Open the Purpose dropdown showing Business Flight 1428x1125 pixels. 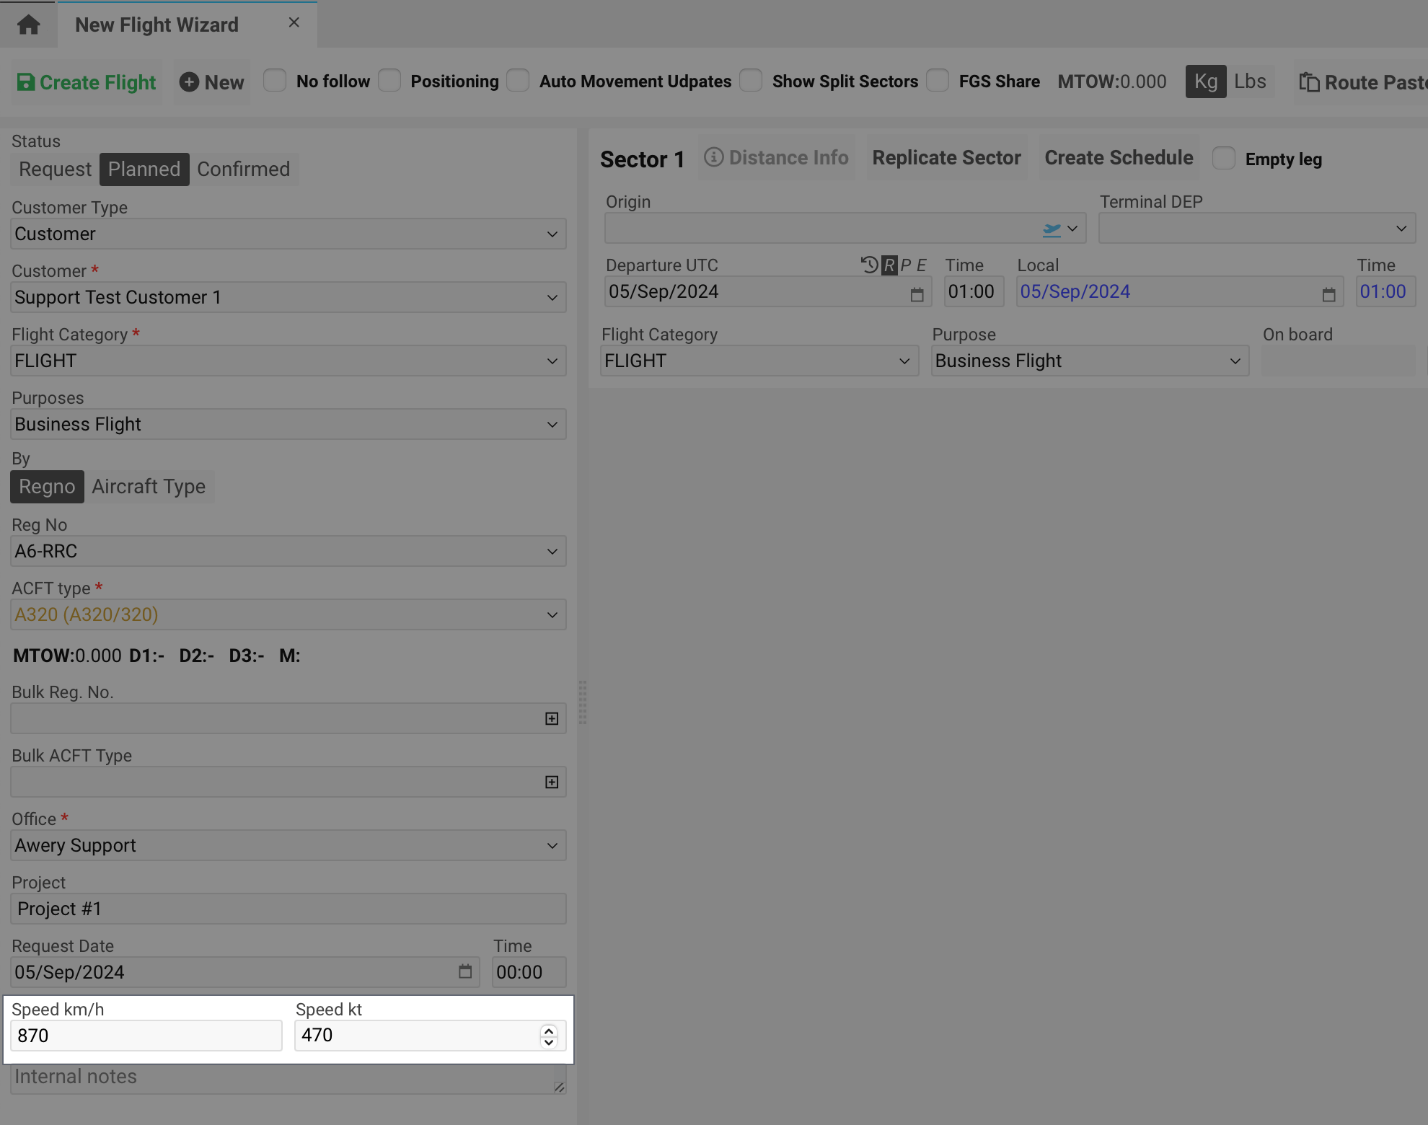tap(1237, 360)
